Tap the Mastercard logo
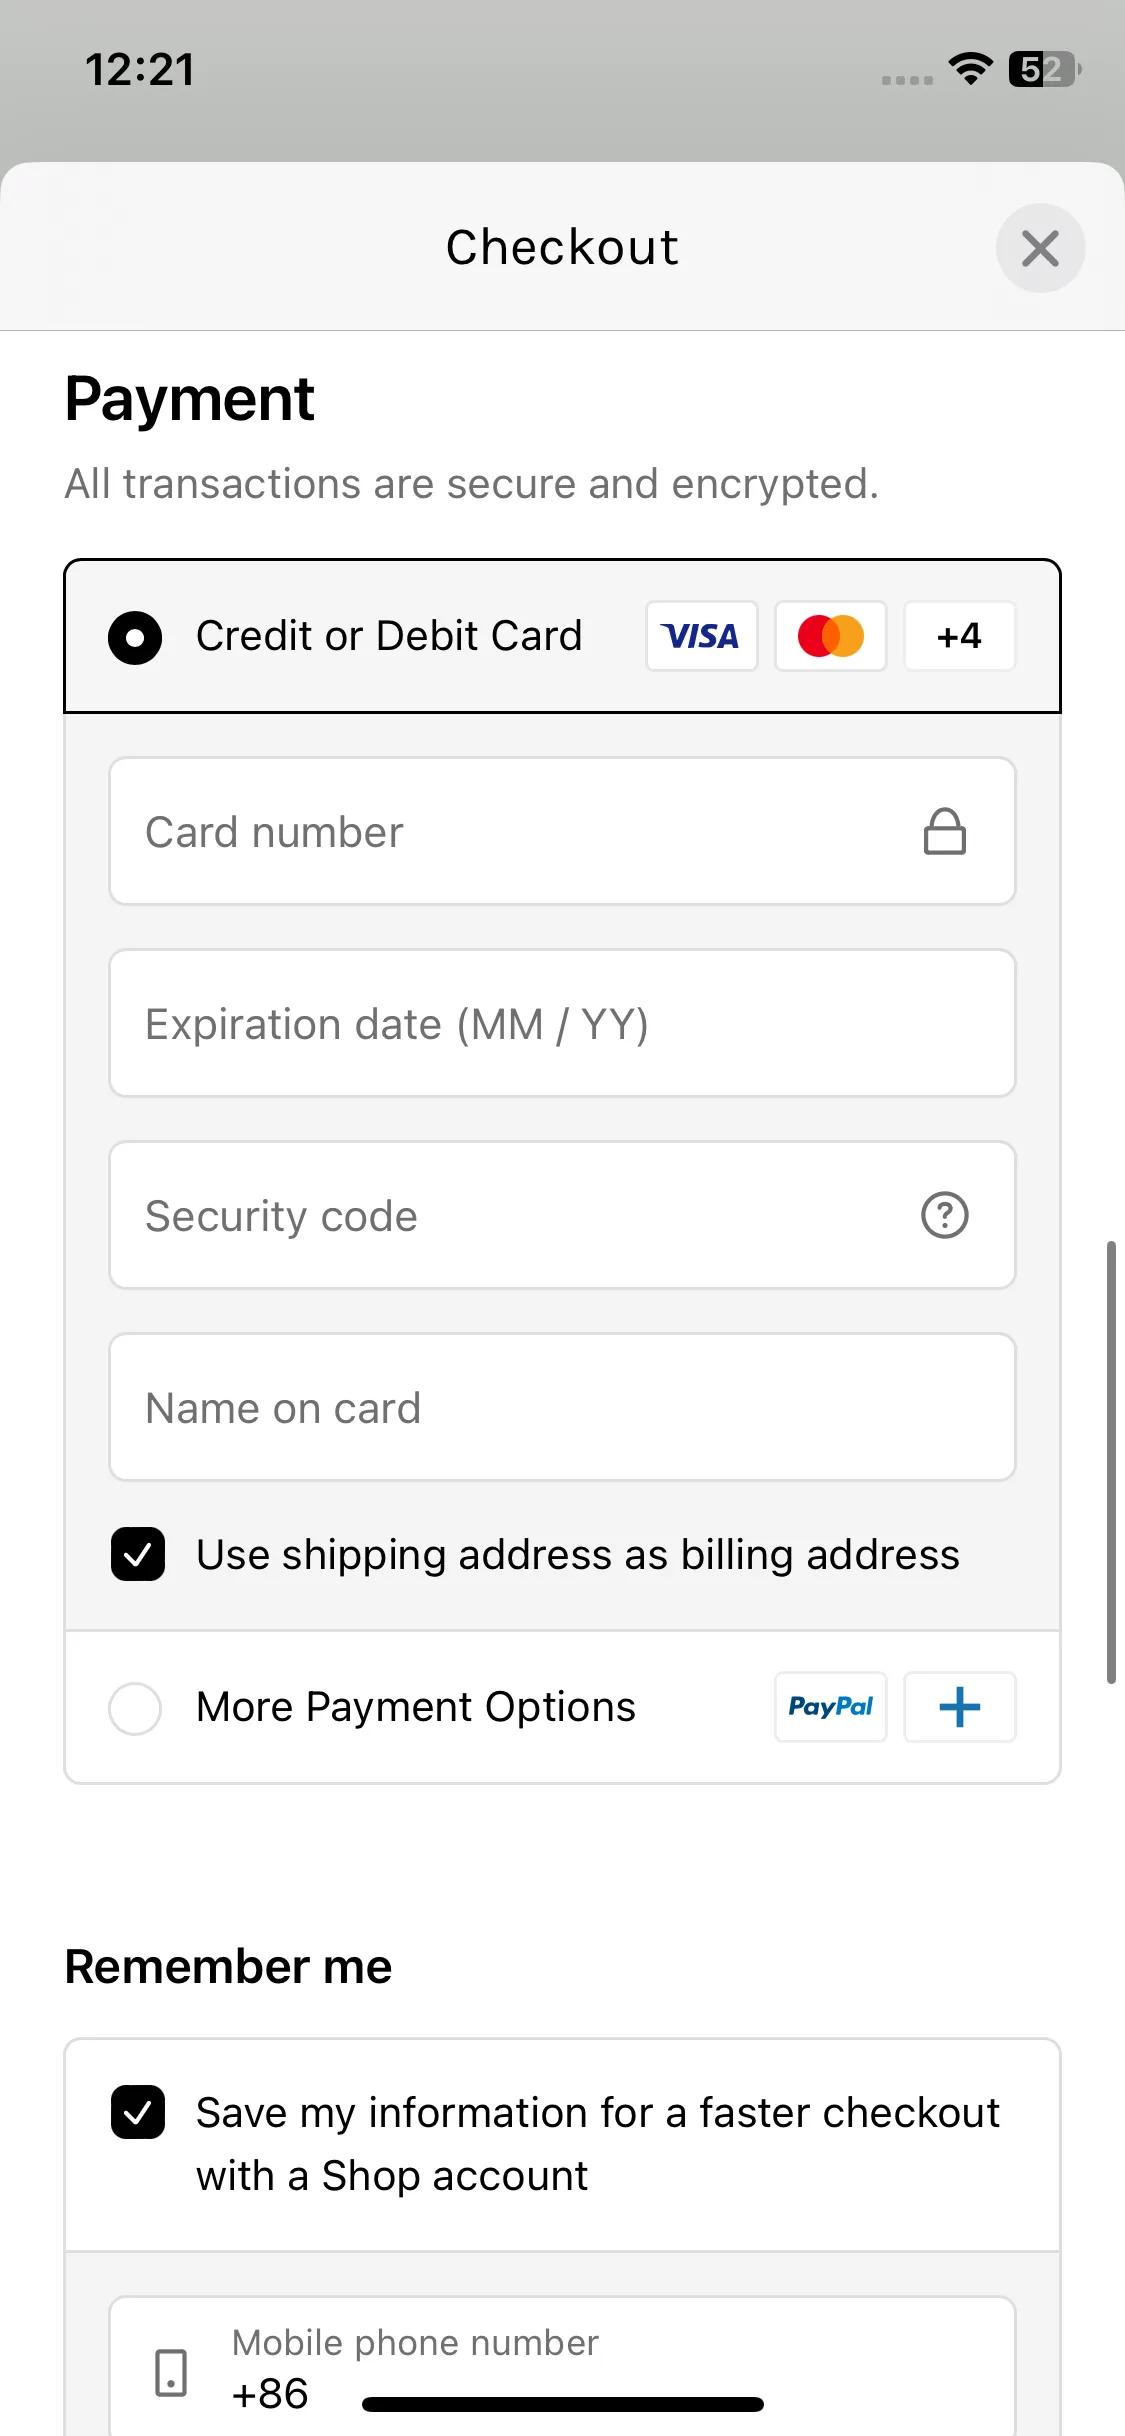 coord(830,636)
